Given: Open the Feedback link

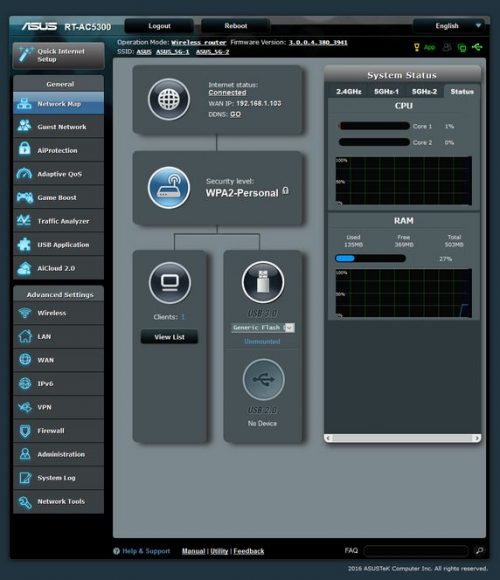Looking at the screenshot, I should pos(249,551).
